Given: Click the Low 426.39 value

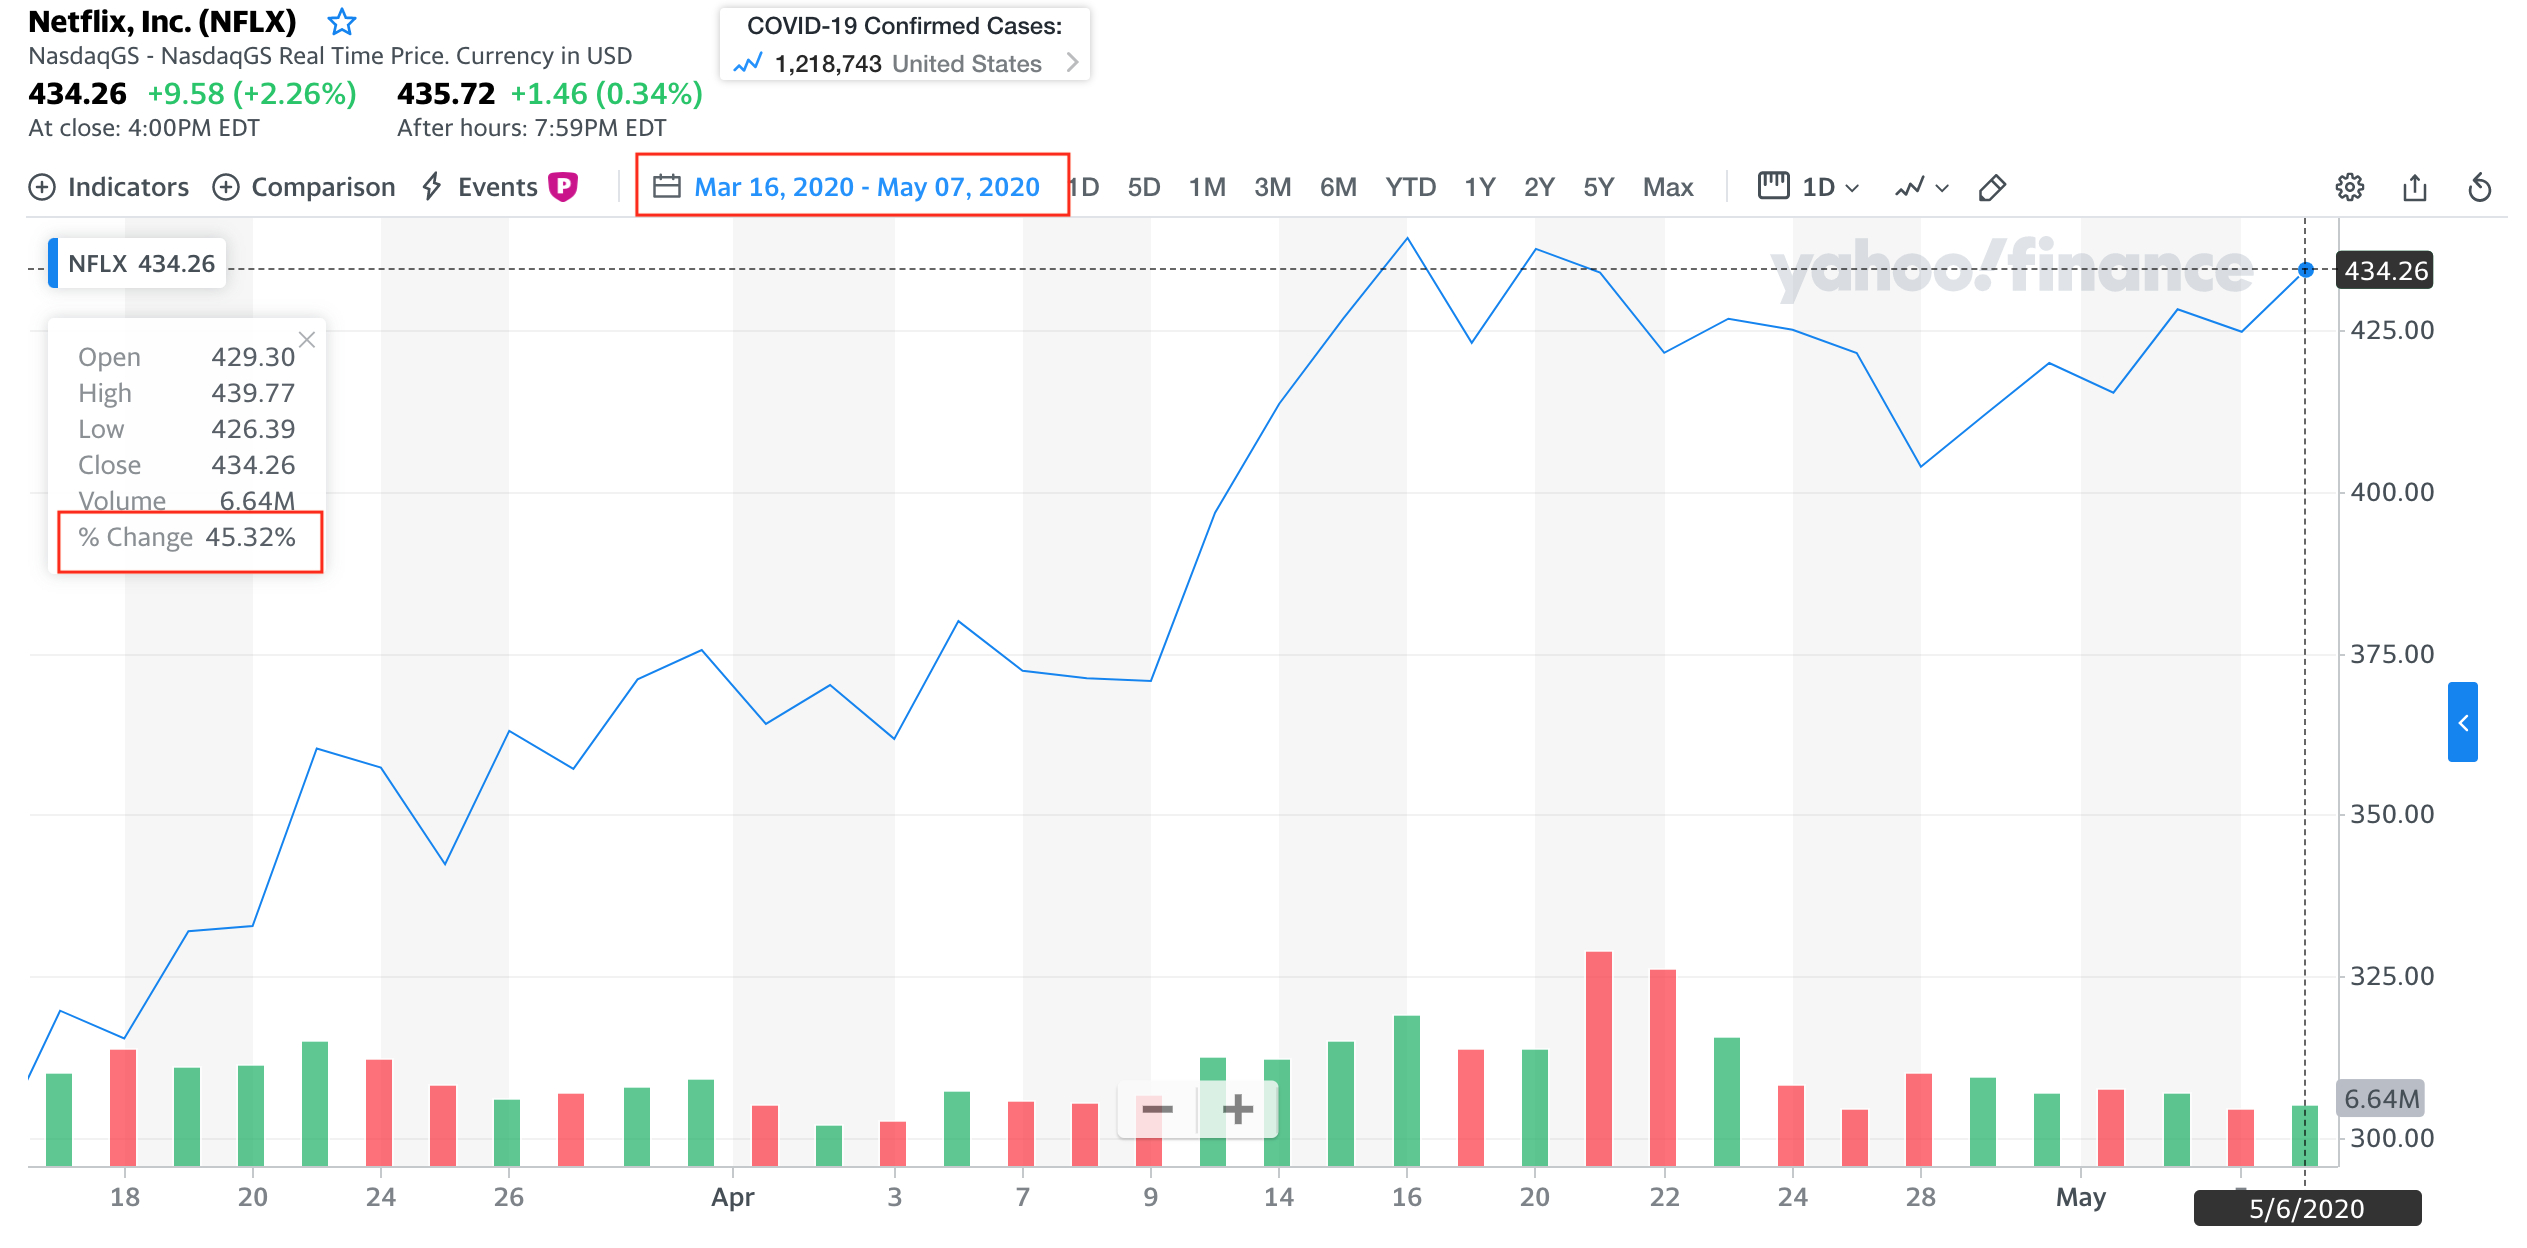Looking at the screenshot, I should 253,429.
